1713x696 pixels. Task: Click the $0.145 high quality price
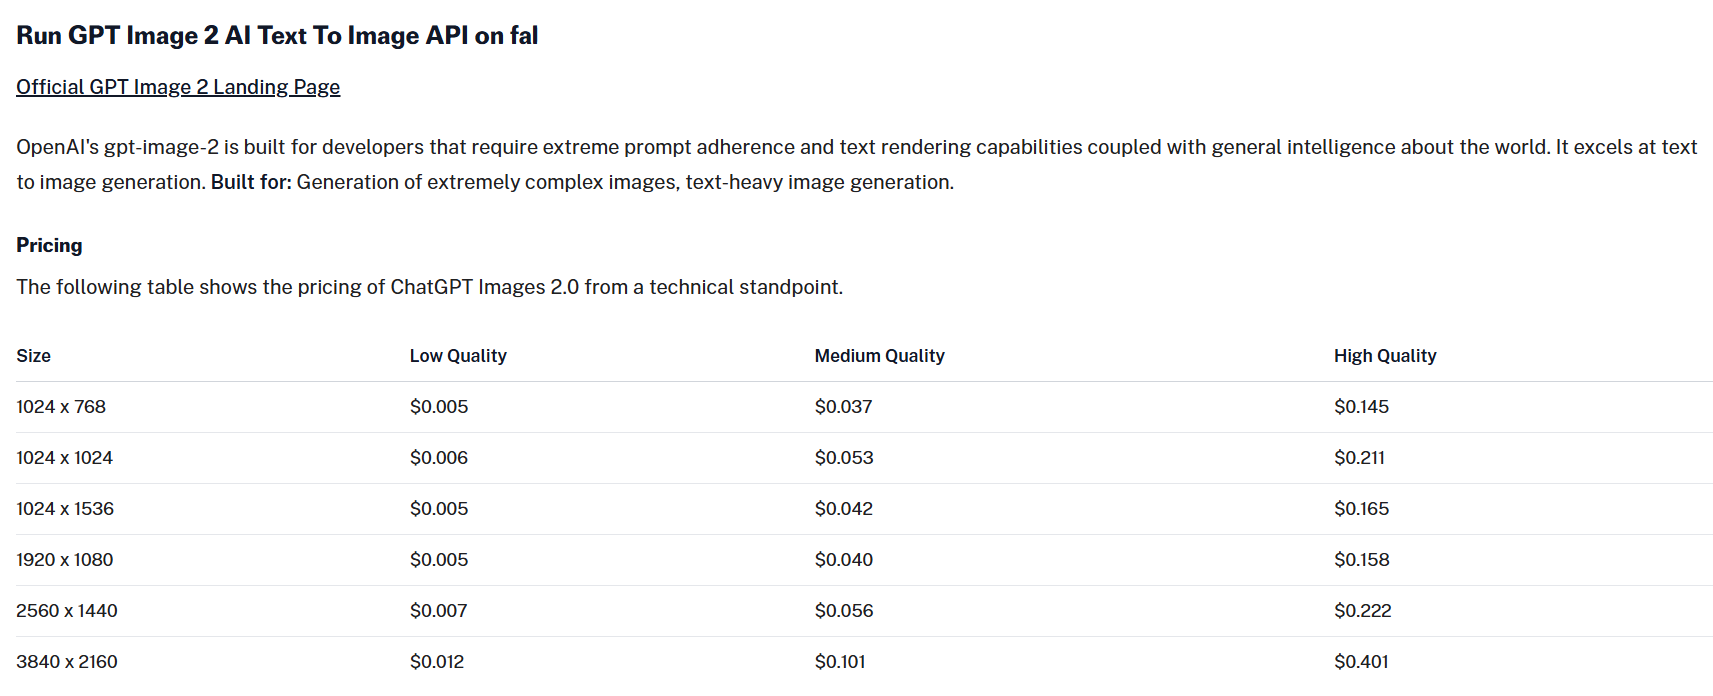[x=1361, y=407]
